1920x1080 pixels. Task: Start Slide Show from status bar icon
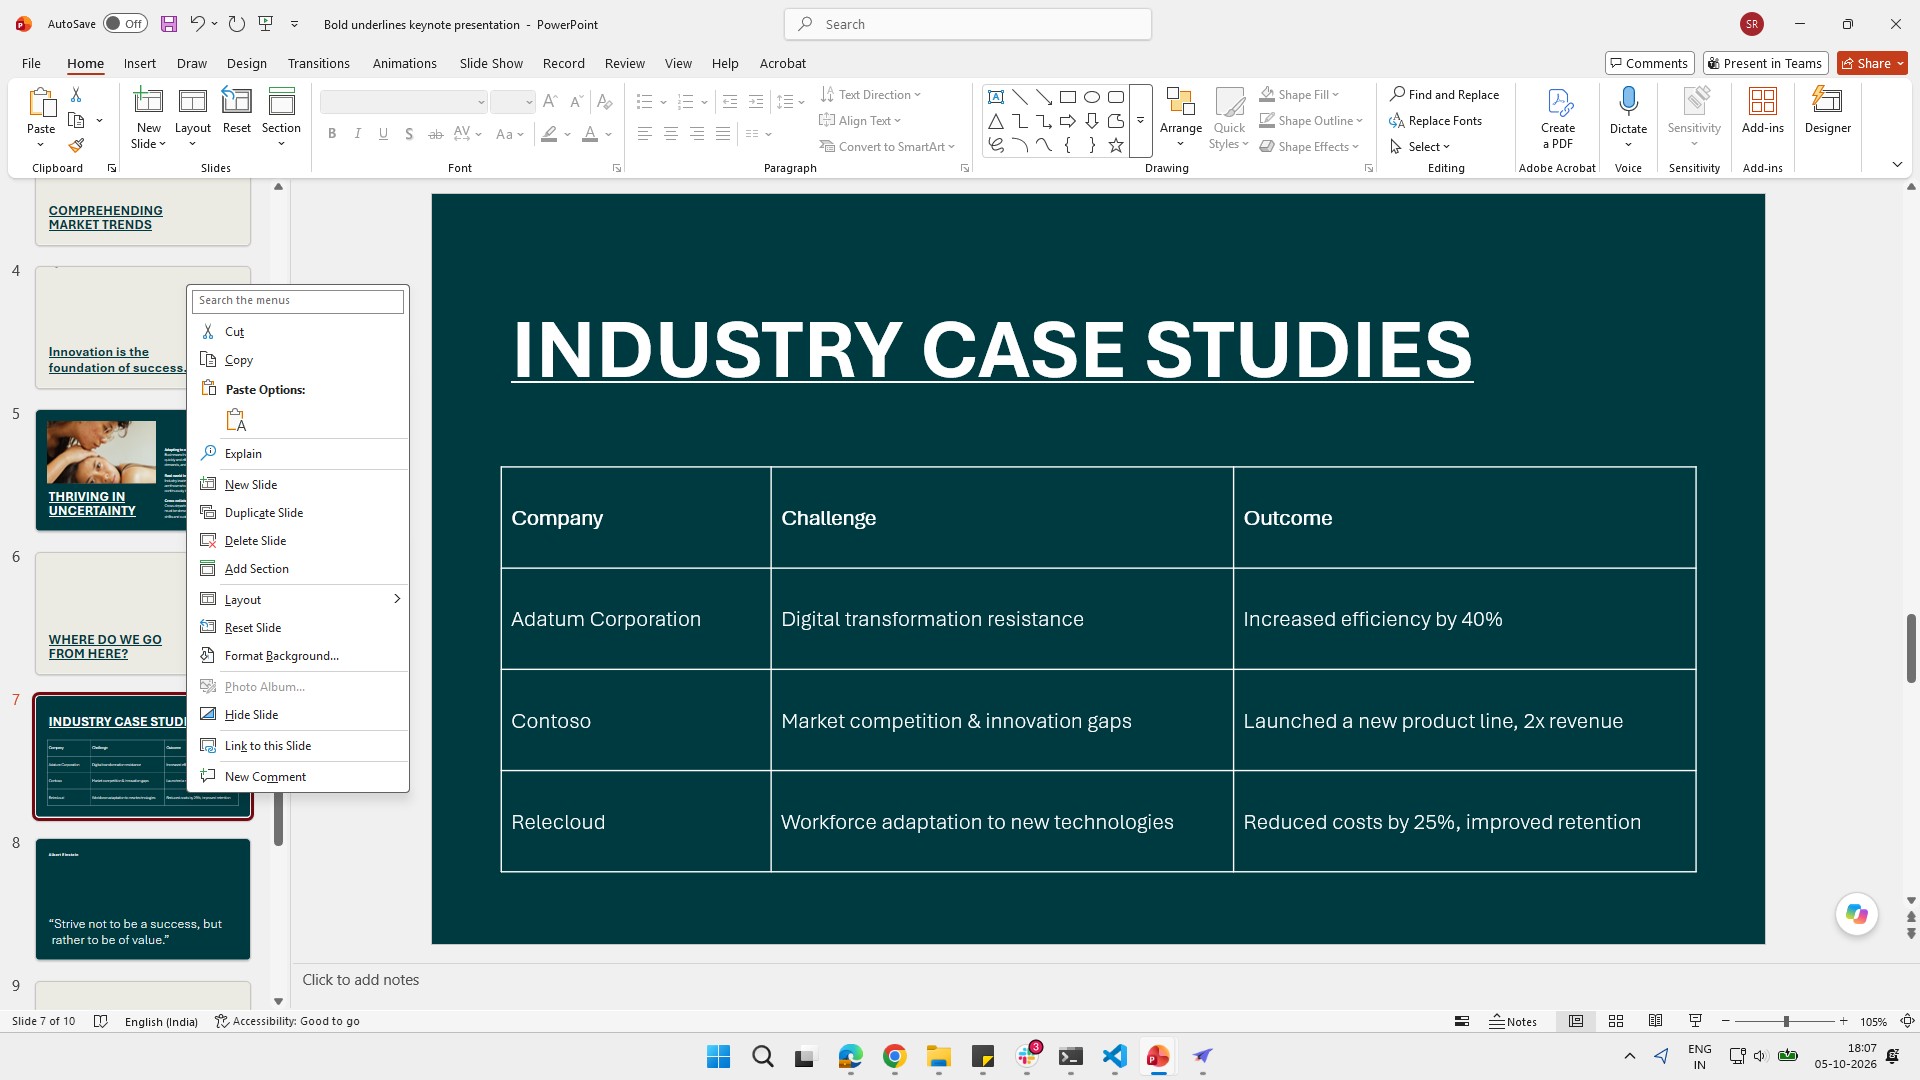click(1695, 1021)
